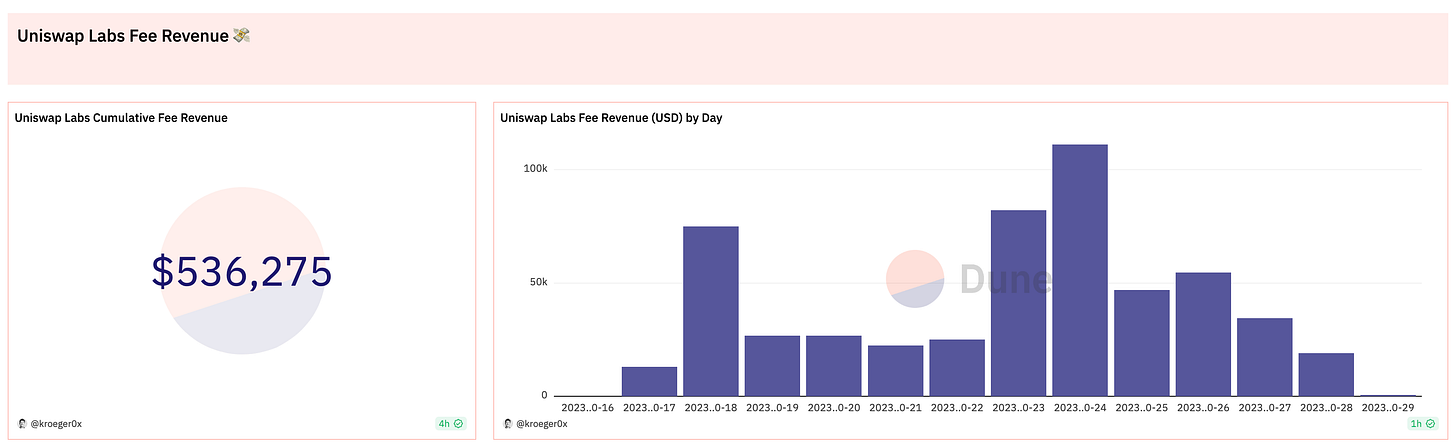Select the bar for 2023..0-28
This screenshot has height=446, width=1456.
pyautogui.click(x=1327, y=375)
